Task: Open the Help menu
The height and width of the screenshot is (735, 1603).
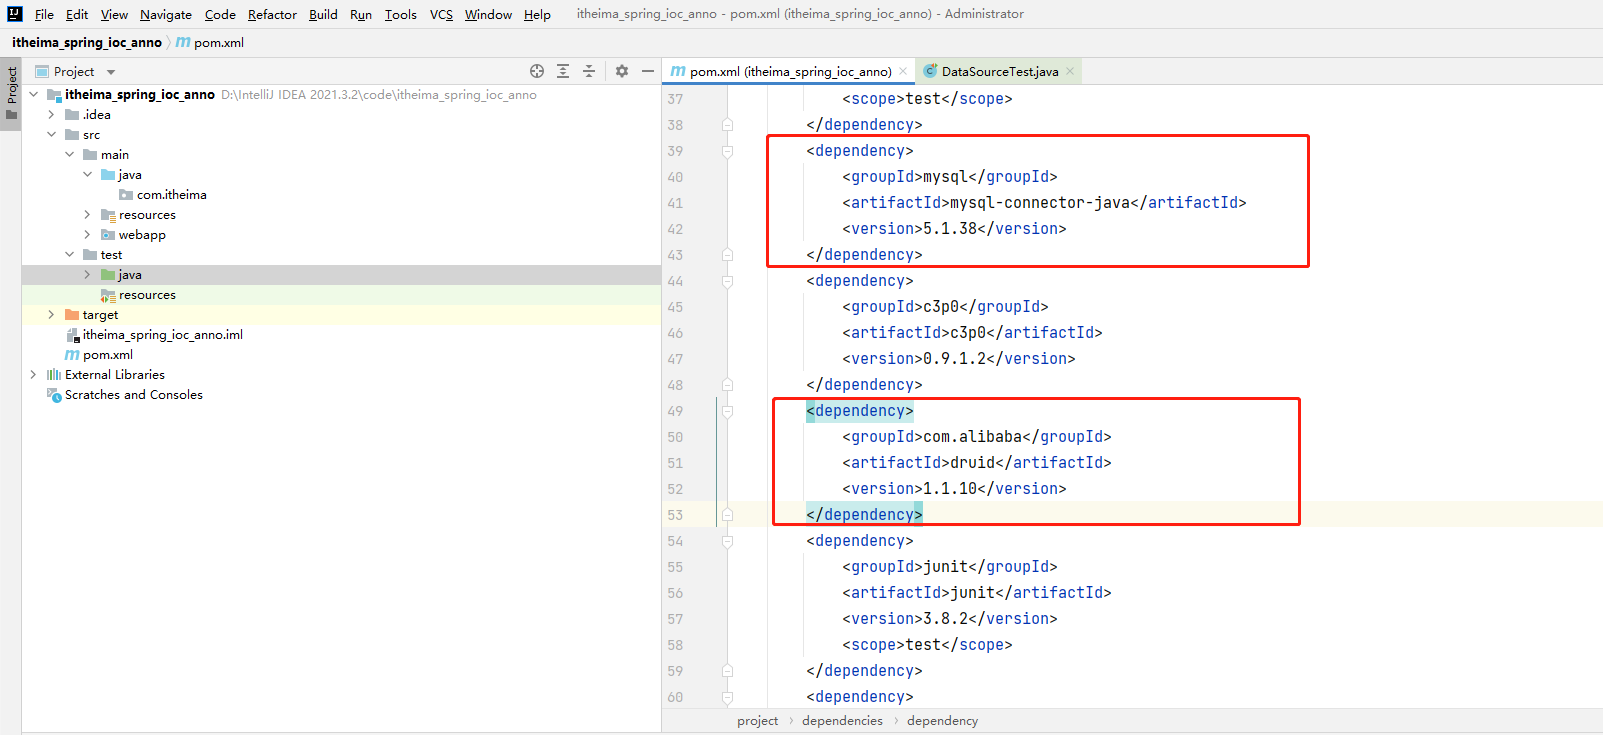Action: 537,14
